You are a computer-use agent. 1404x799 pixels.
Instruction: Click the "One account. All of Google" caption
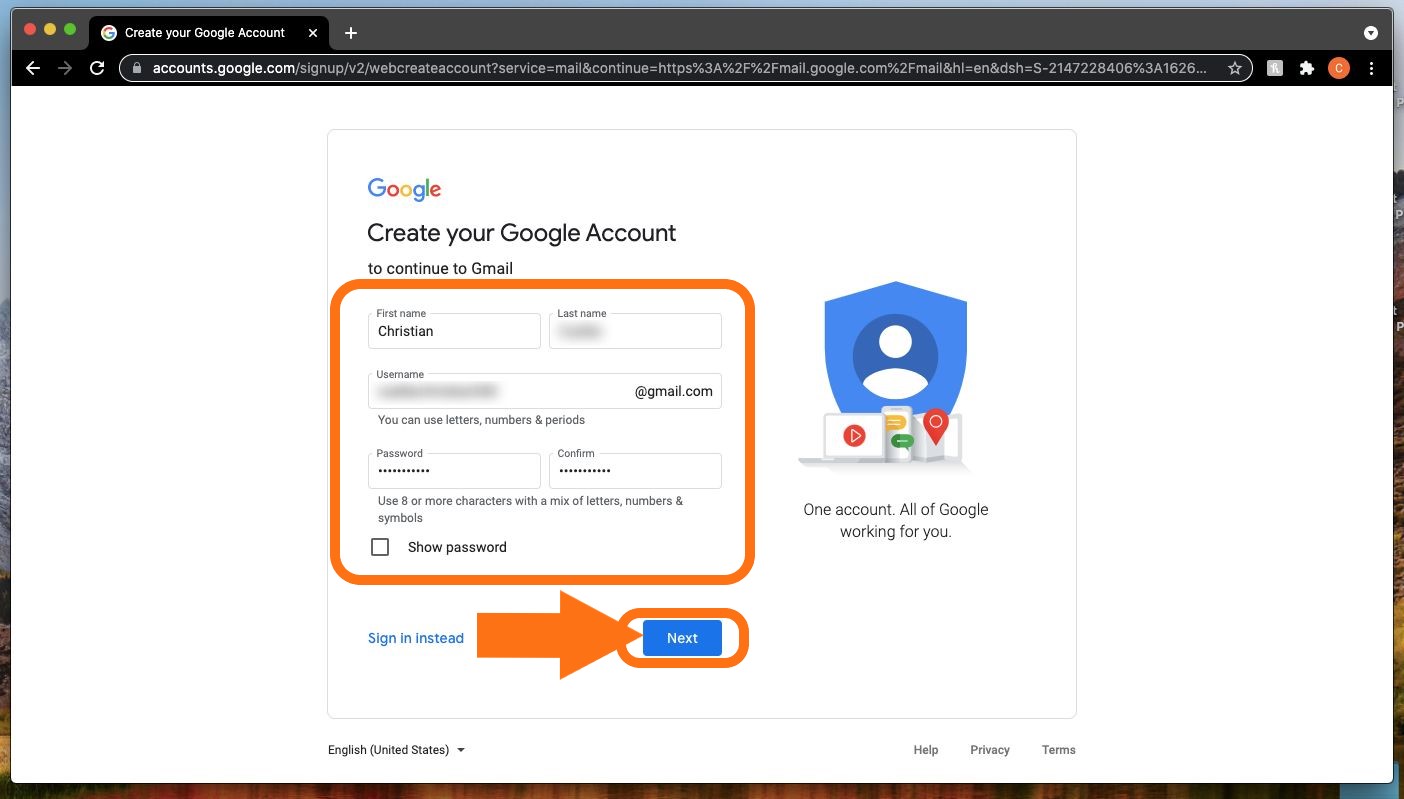pos(896,520)
